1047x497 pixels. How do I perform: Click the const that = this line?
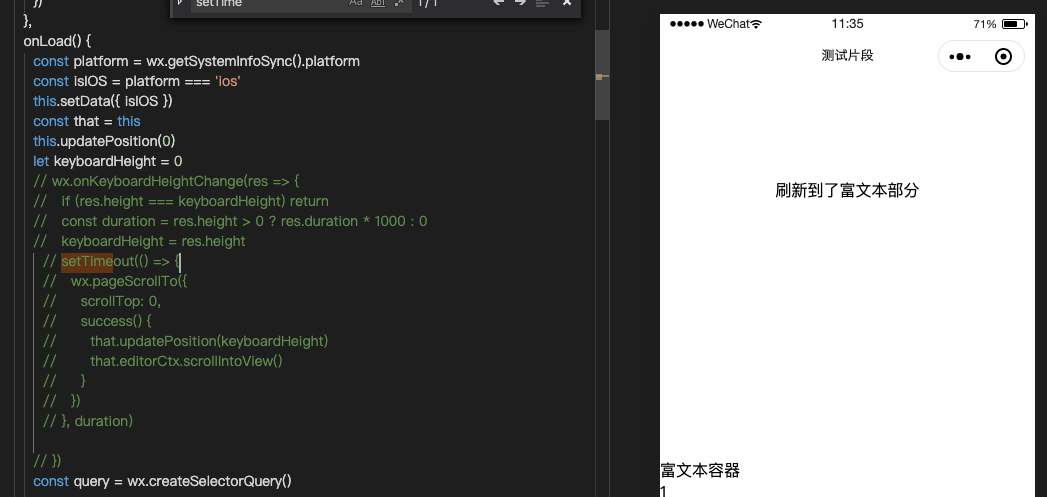(87, 121)
